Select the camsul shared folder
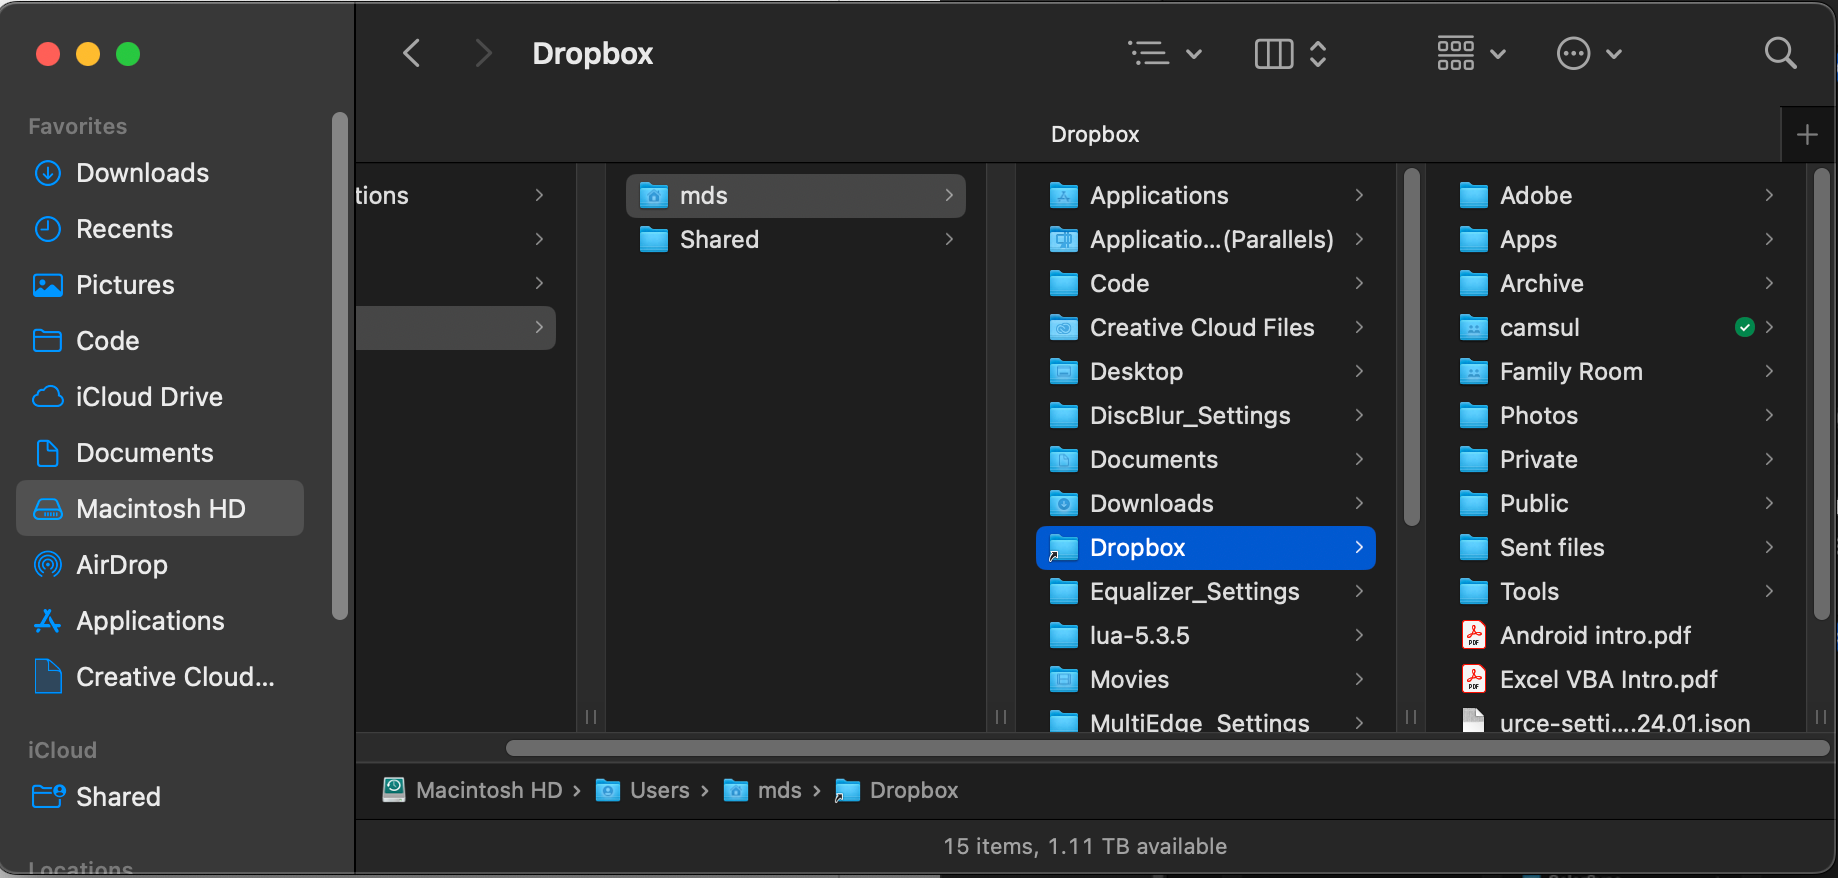 (x=1616, y=328)
